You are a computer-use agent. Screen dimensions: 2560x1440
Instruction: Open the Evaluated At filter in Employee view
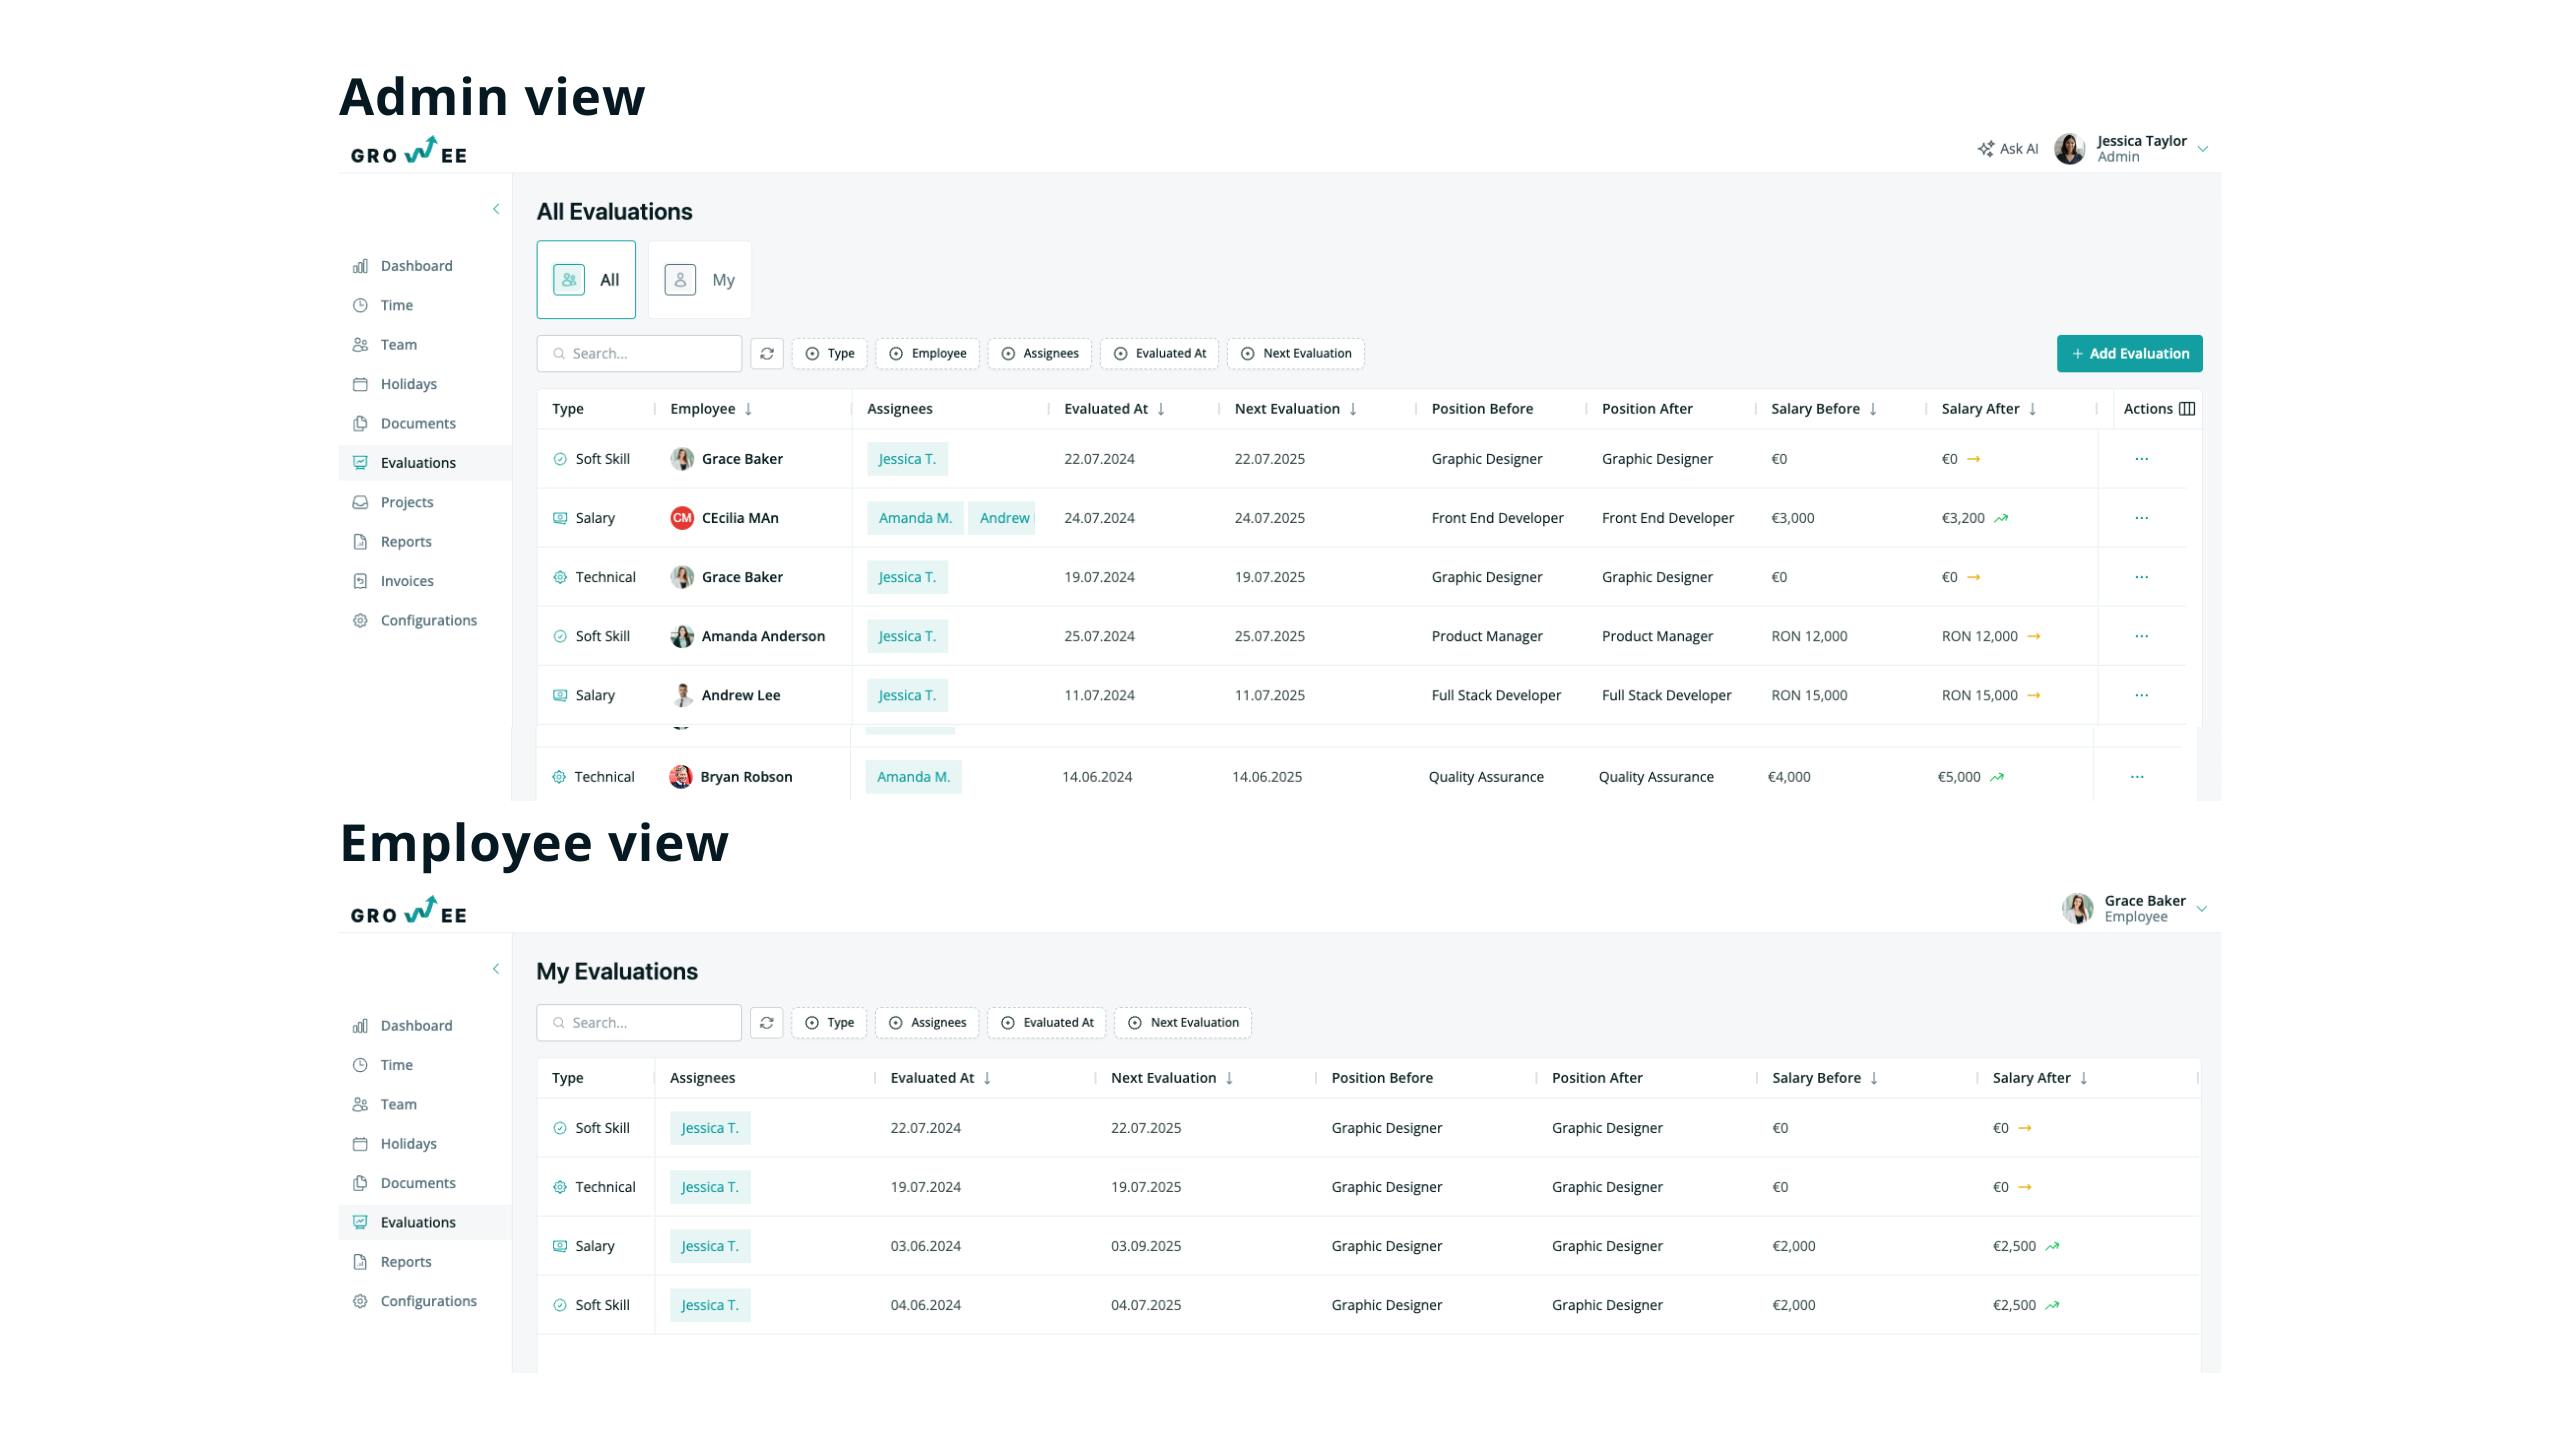coord(1047,1022)
